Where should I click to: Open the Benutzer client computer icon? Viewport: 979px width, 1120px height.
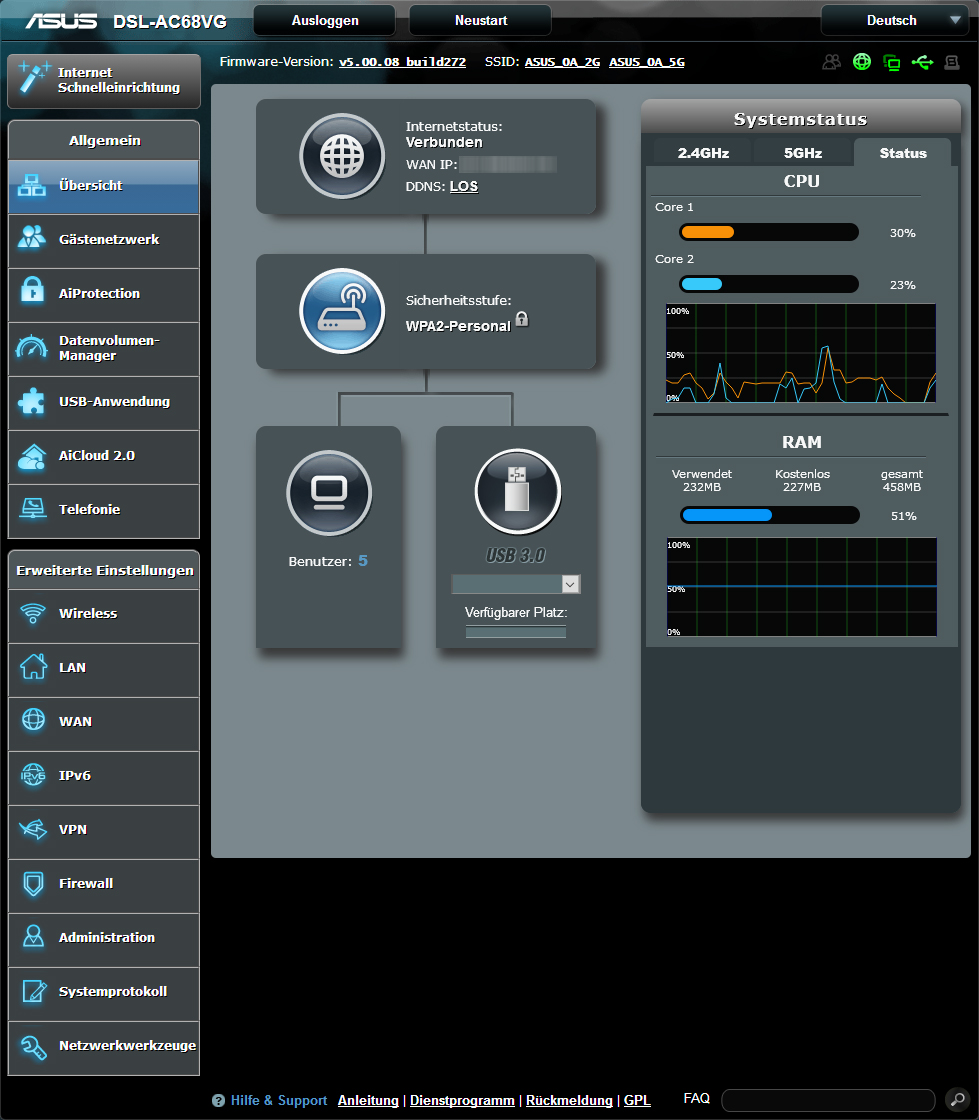click(329, 493)
